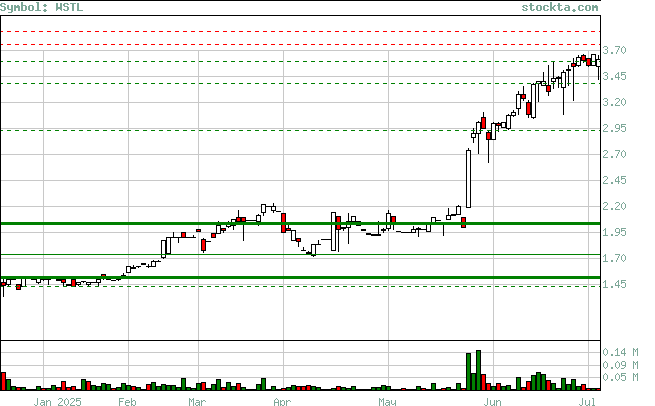Click the Mar date axis label
The height and width of the screenshot is (406, 655).
tap(197, 402)
